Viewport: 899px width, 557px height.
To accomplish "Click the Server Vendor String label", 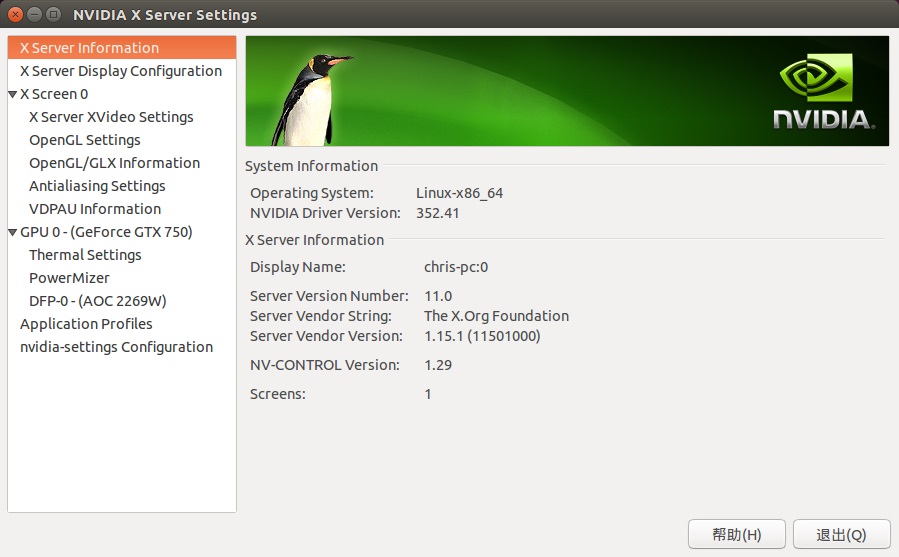I will (x=320, y=315).
